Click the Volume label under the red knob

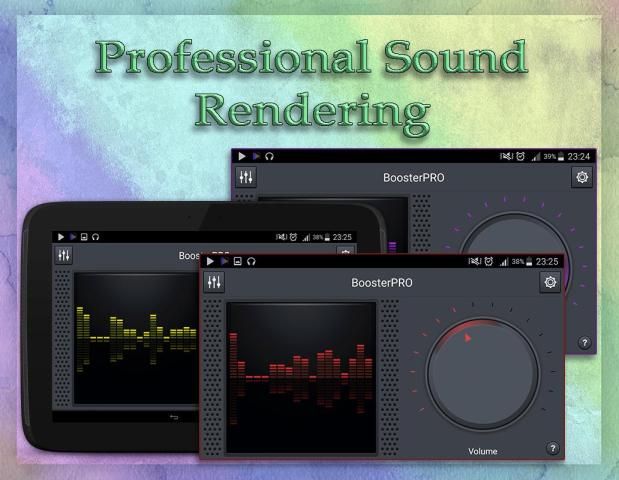[x=482, y=451]
